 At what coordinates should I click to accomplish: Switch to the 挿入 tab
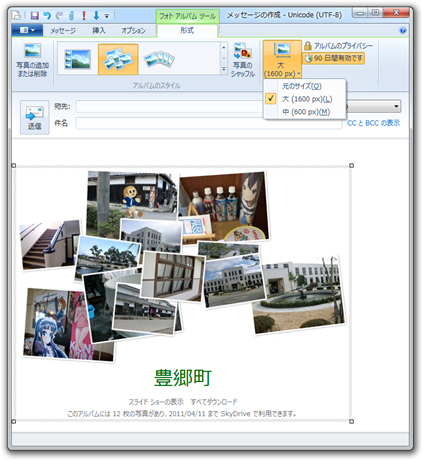pyautogui.click(x=99, y=31)
